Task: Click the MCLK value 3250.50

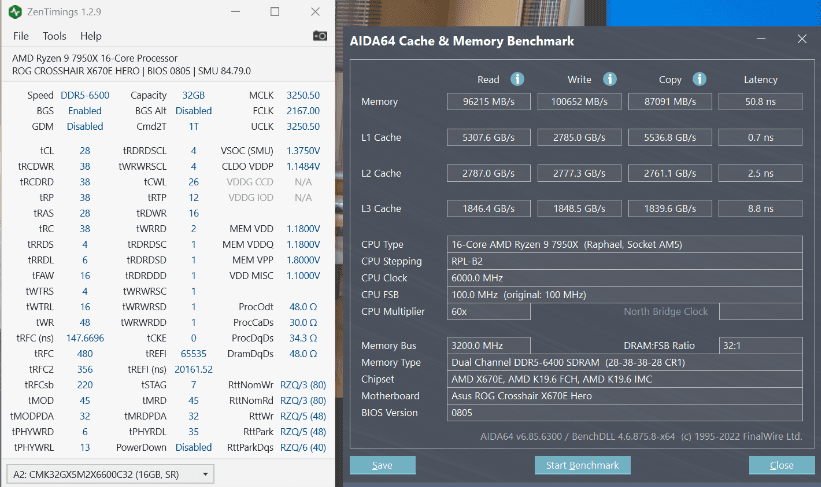Action: pyautogui.click(x=303, y=95)
